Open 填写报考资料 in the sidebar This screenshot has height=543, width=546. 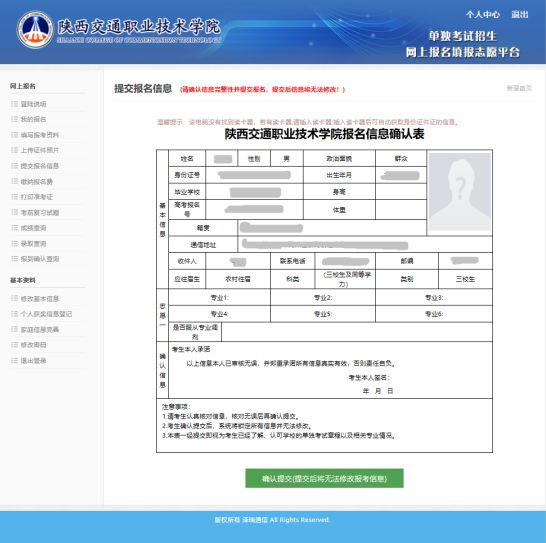40,135
